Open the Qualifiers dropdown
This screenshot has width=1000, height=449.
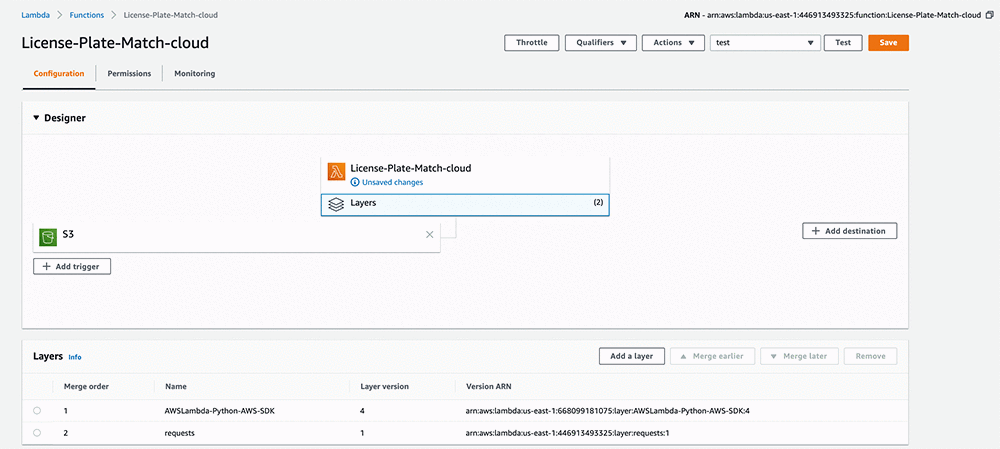(600, 43)
